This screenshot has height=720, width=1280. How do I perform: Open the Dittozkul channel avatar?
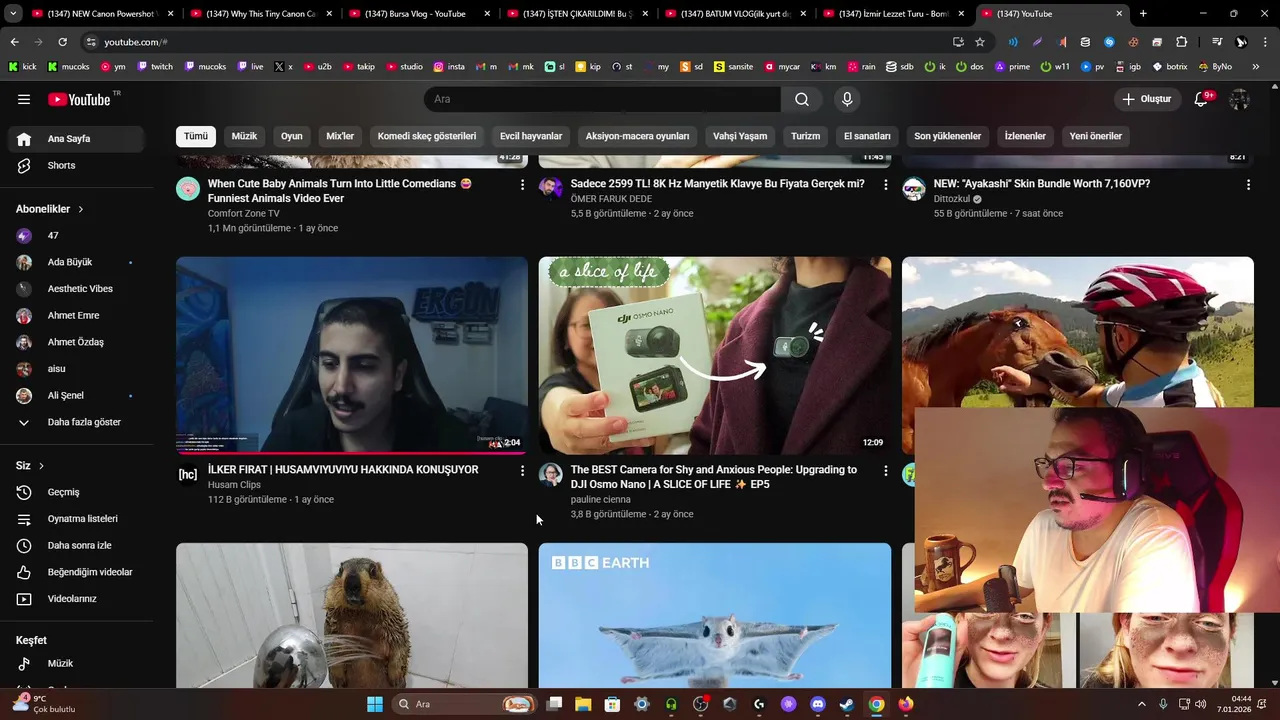click(914, 189)
